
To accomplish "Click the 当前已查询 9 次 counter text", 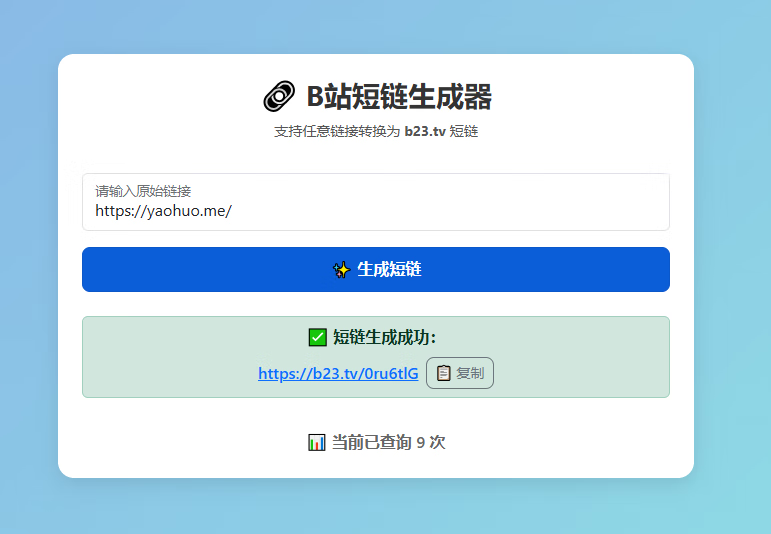I will pyautogui.click(x=388, y=443).
